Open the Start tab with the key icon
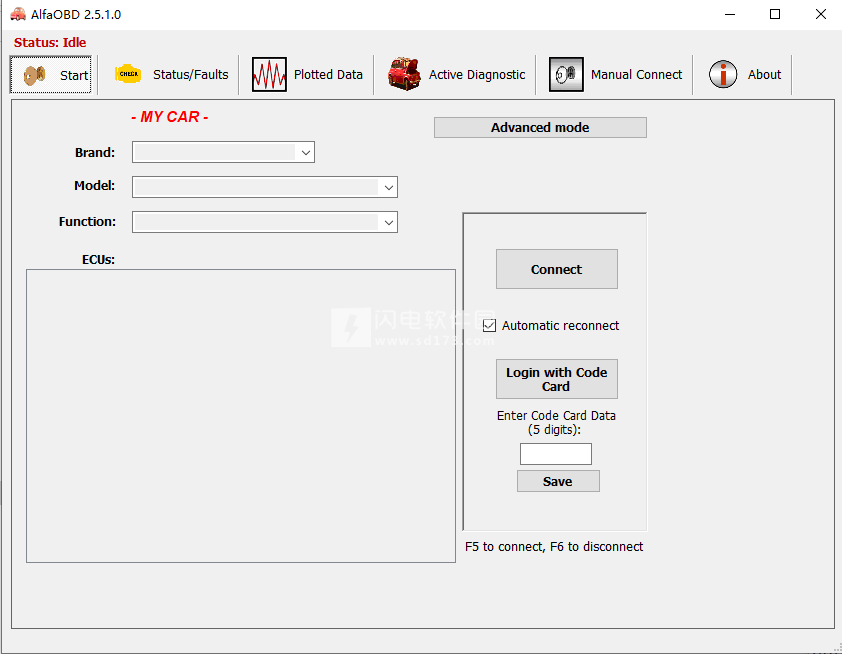Image resolution: width=842 pixels, height=654 pixels. [x=51, y=75]
